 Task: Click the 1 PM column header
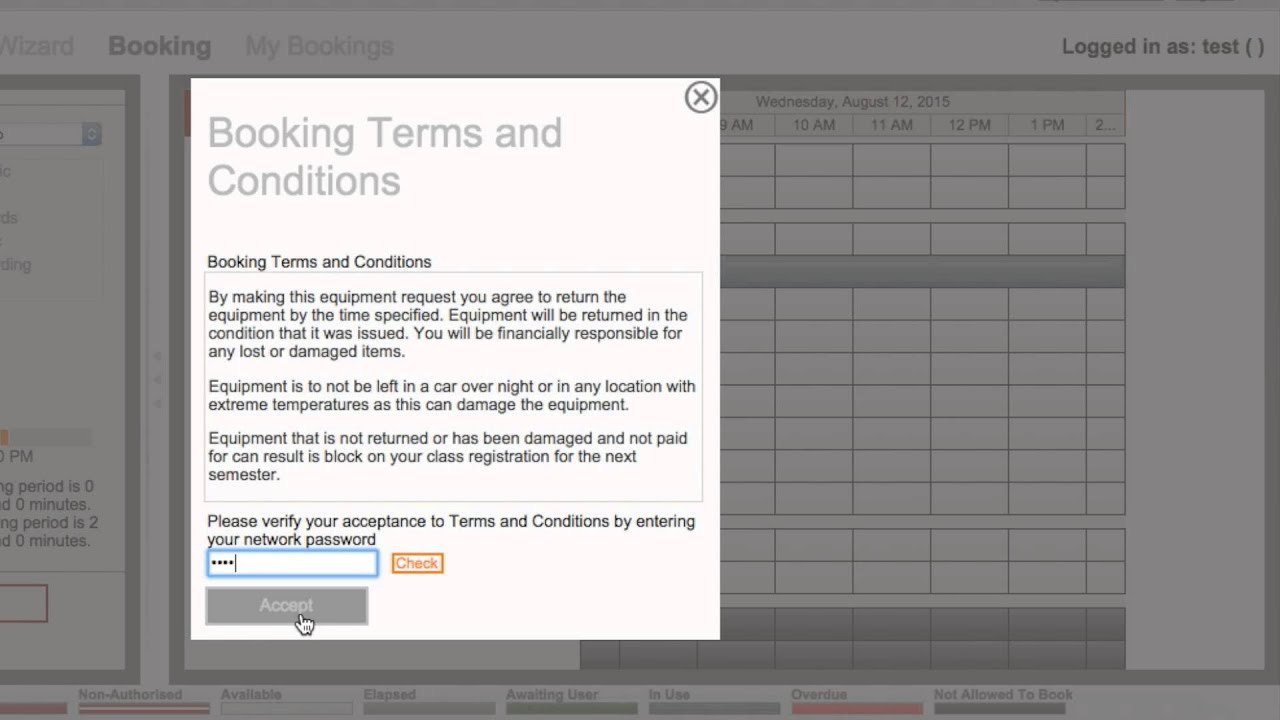tap(1047, 125)
